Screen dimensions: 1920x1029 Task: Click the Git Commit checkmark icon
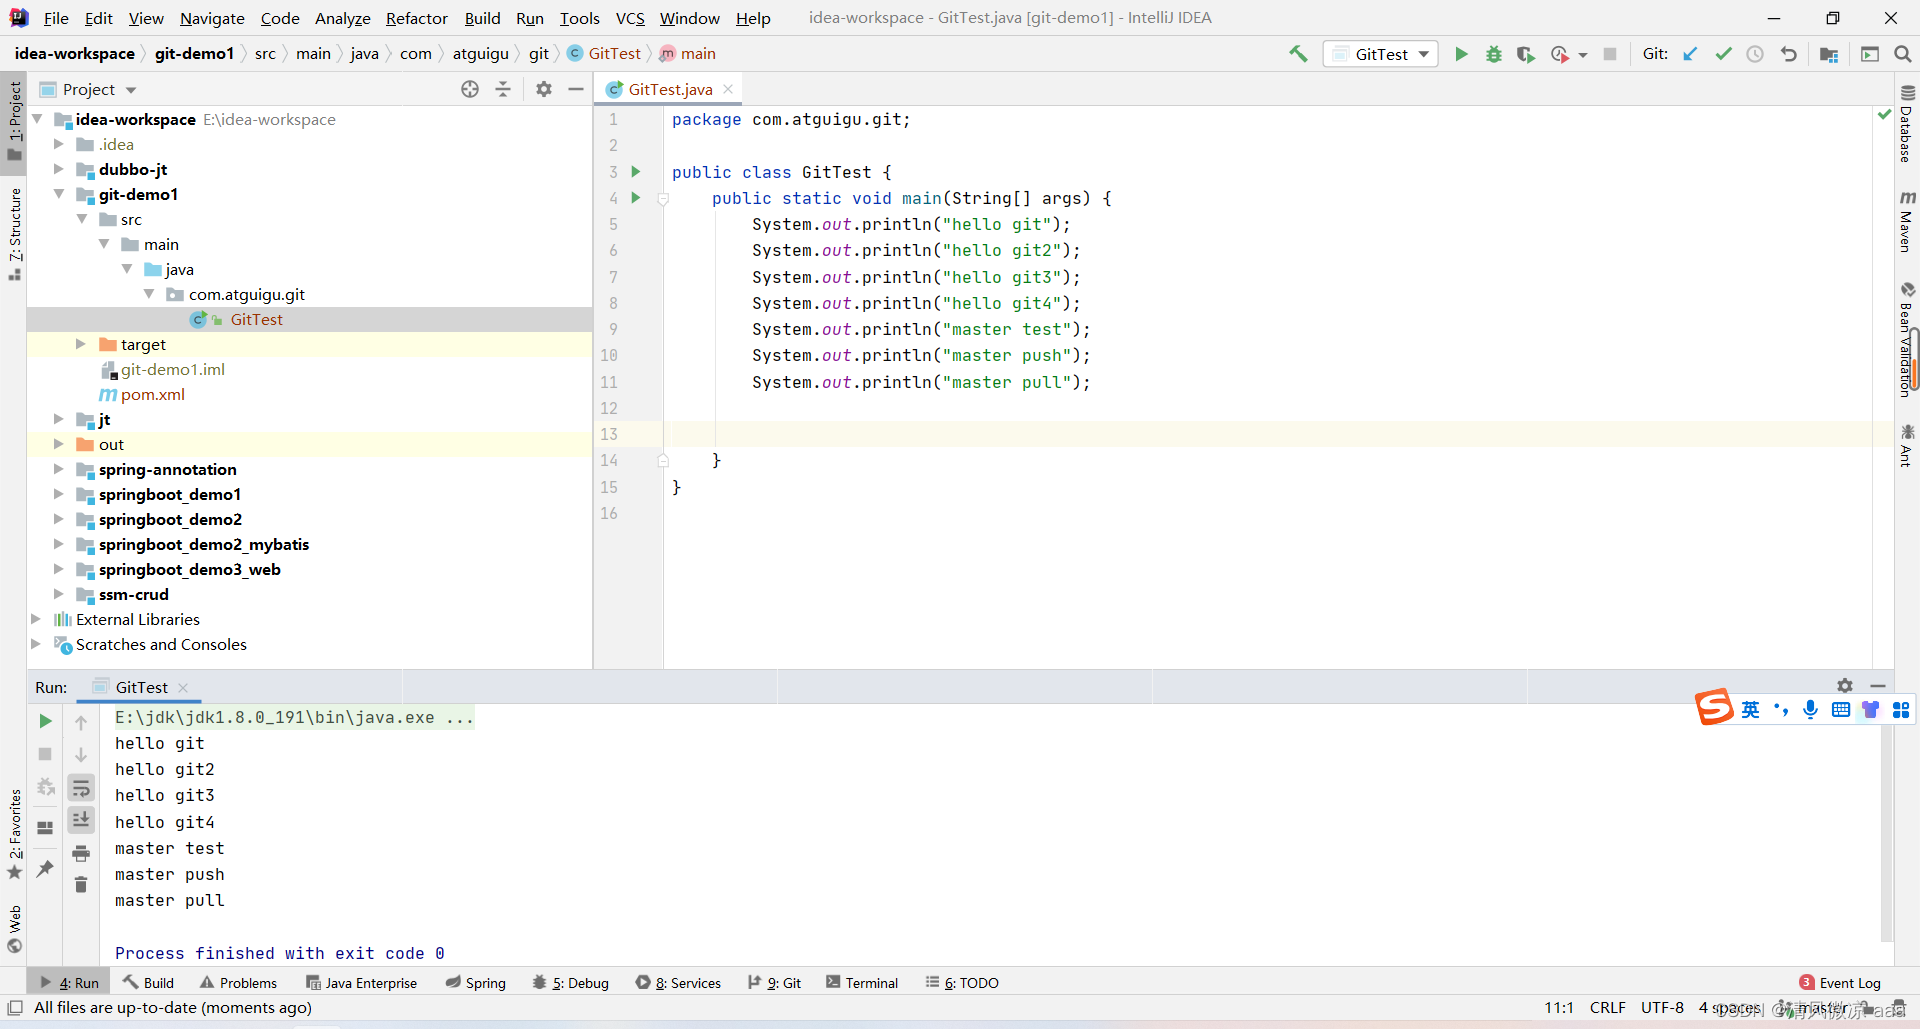tap(1723, 54)
